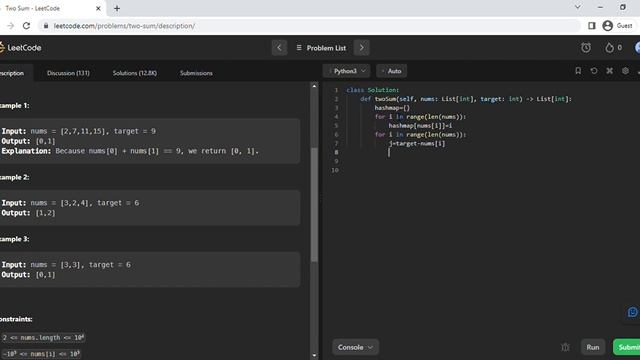
Task: Click the hashmap[nums[i]]=i line
Action: 420,126
